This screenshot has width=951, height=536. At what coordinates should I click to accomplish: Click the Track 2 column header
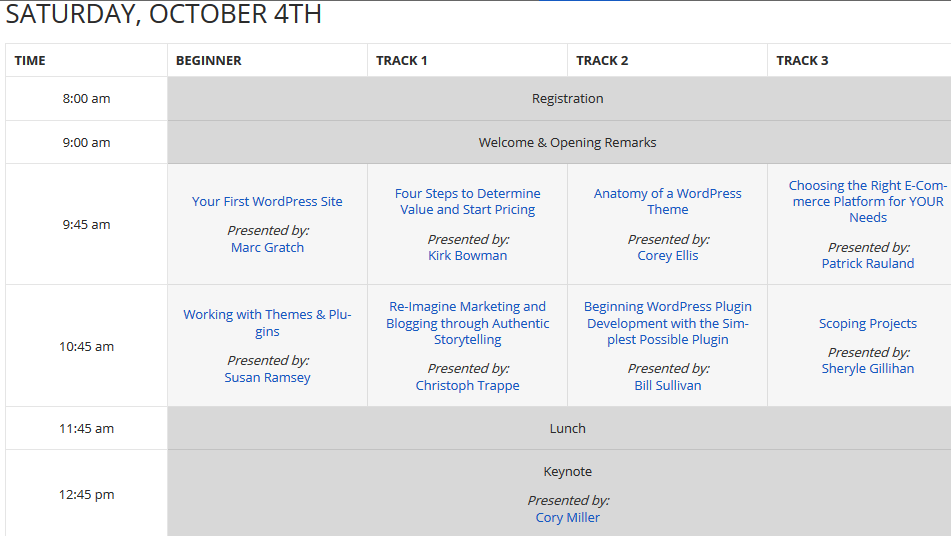(602, 60)
